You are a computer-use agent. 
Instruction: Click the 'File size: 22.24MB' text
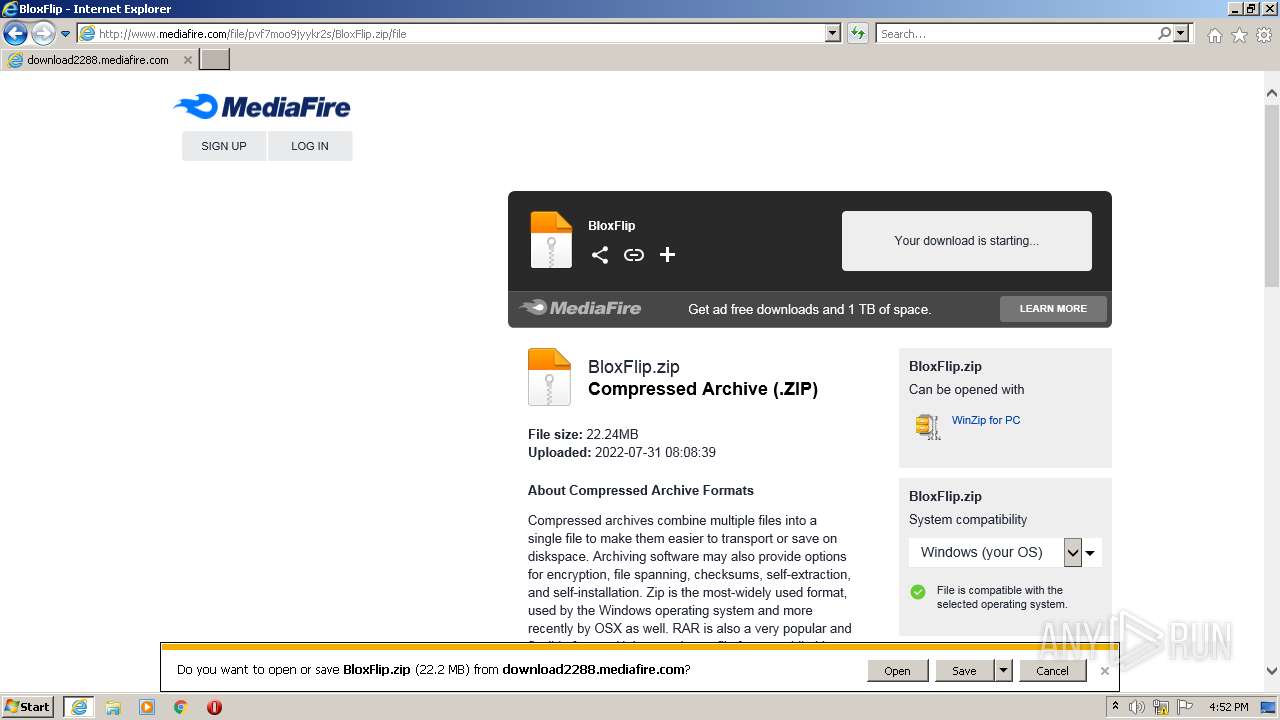coord(583,435)
